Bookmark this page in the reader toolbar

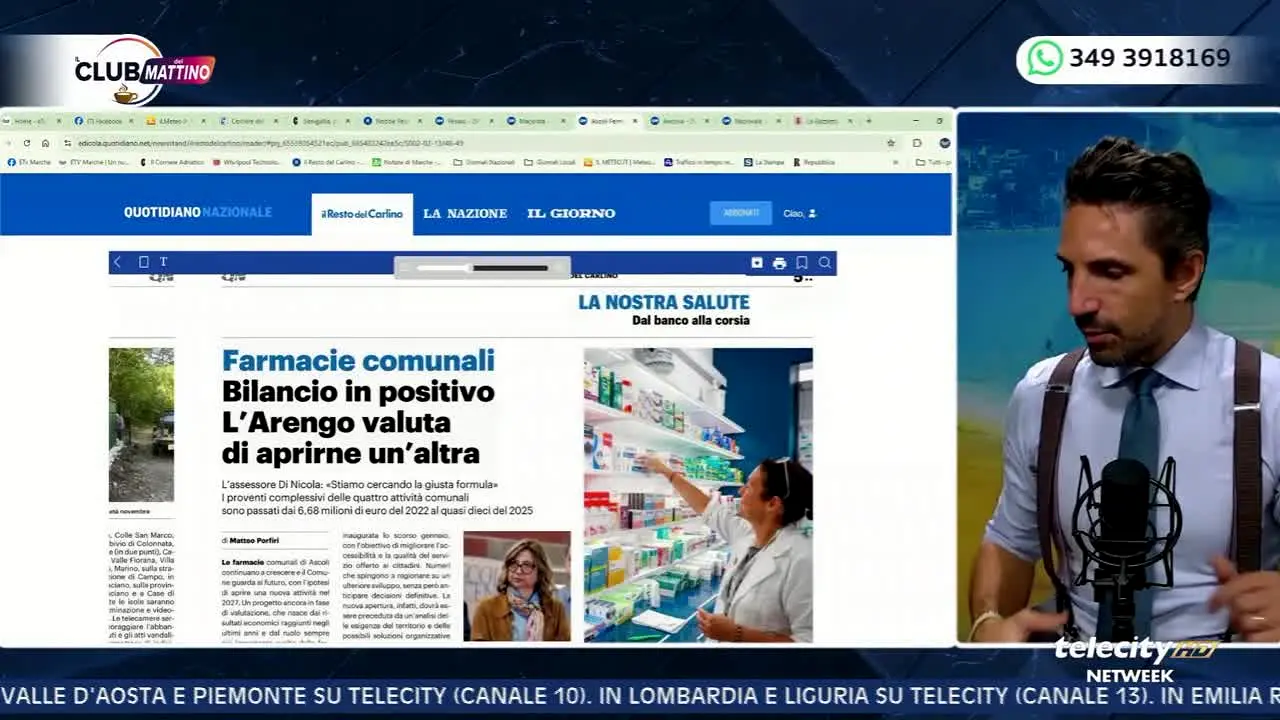pyautogui.click(x=802, y=263)
